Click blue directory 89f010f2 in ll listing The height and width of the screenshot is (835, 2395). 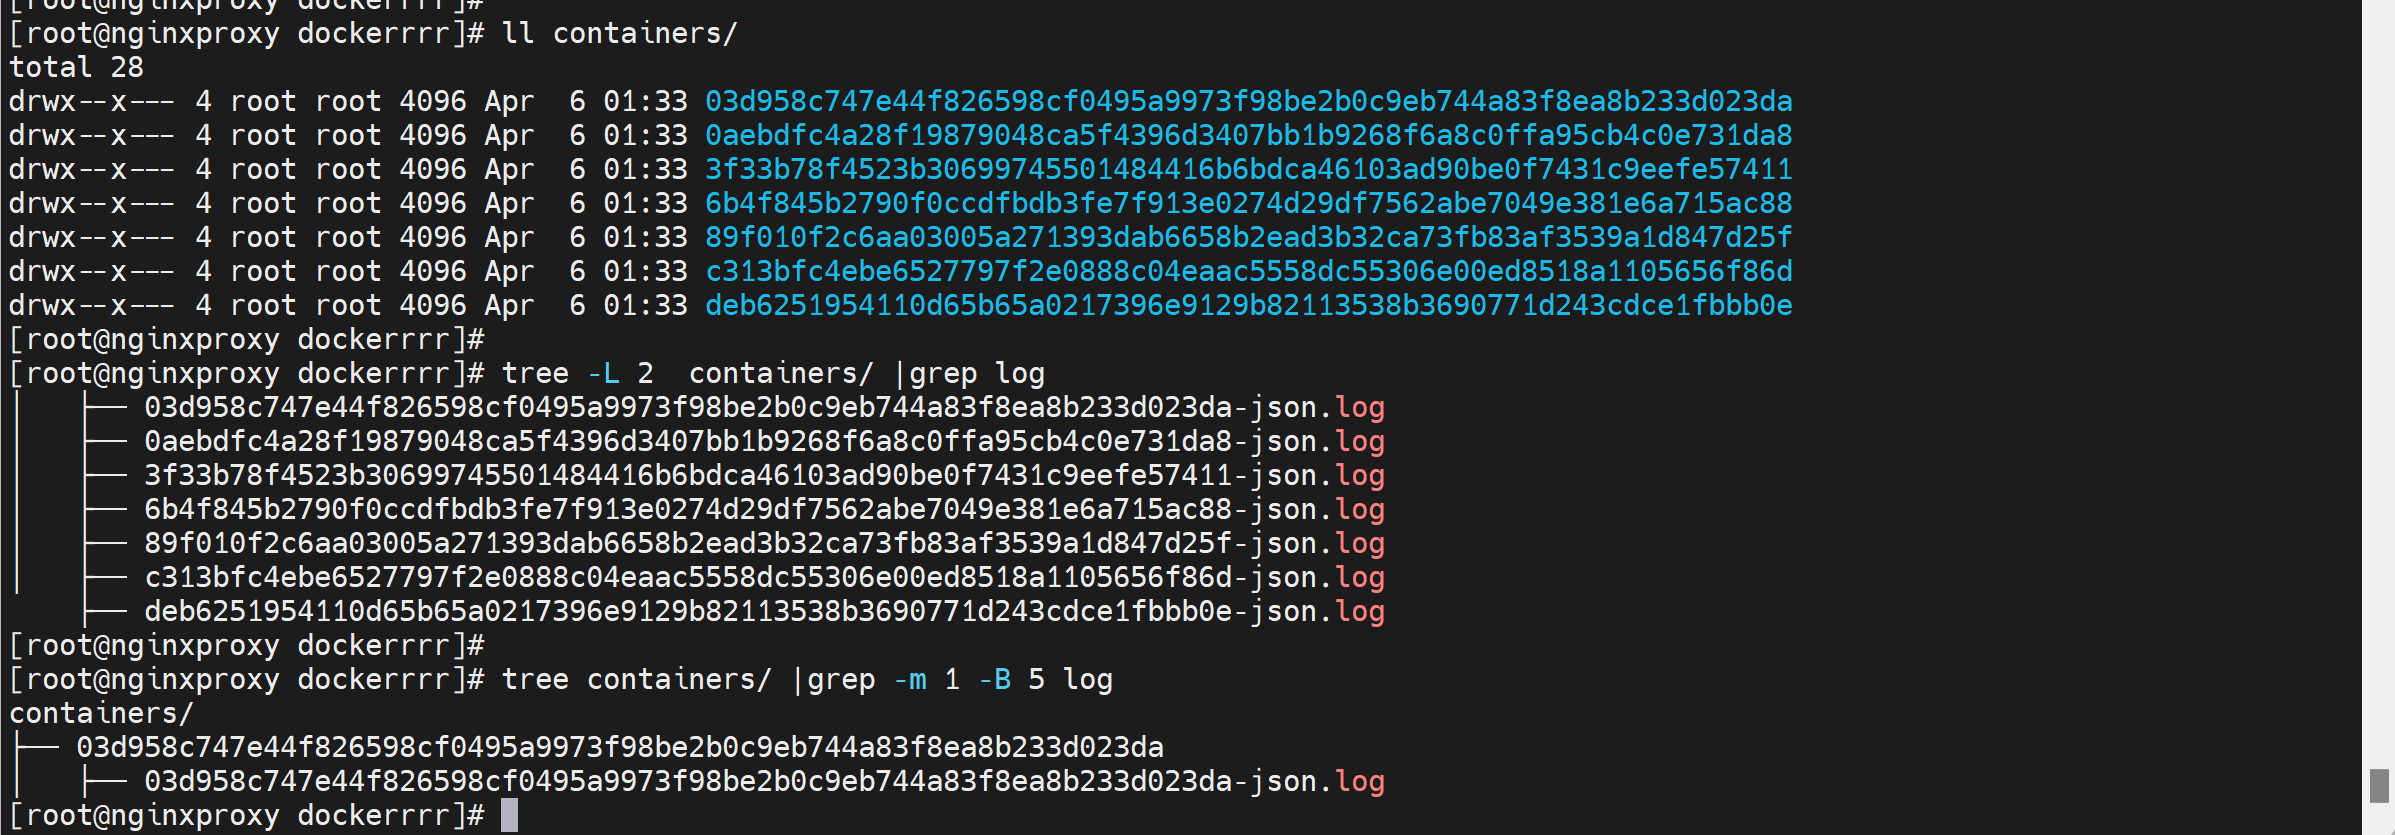point(1248,237)
